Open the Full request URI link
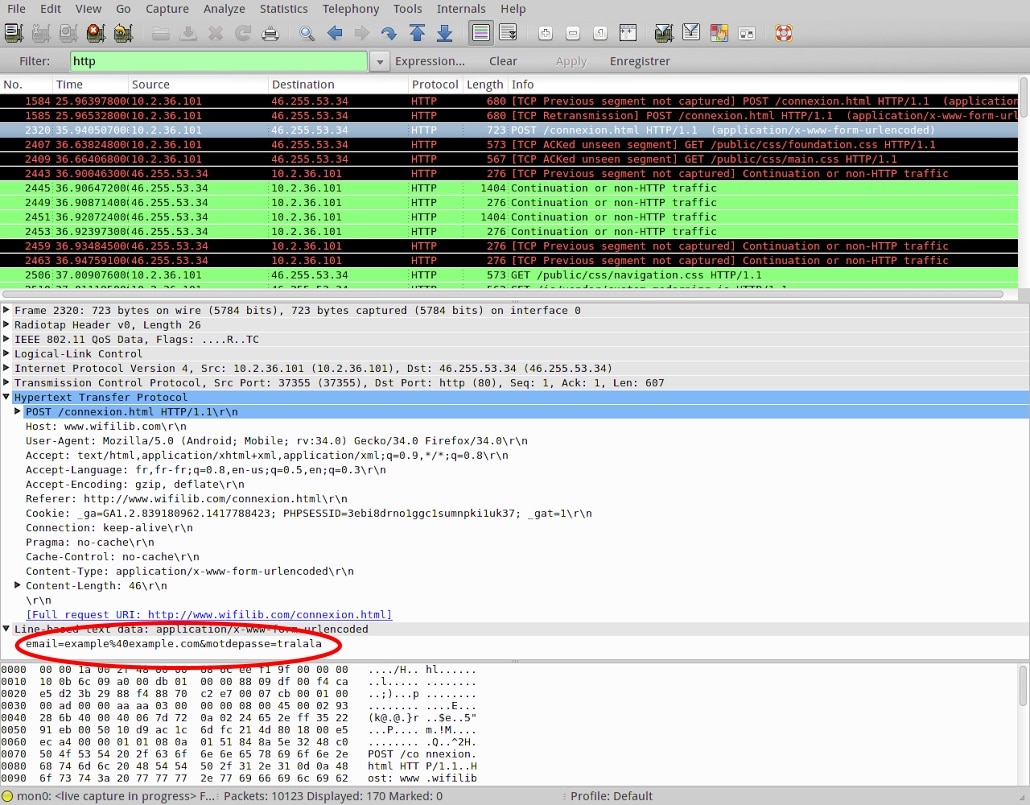This screenshot has height=805, width=1030. click(x=208, y=615)
